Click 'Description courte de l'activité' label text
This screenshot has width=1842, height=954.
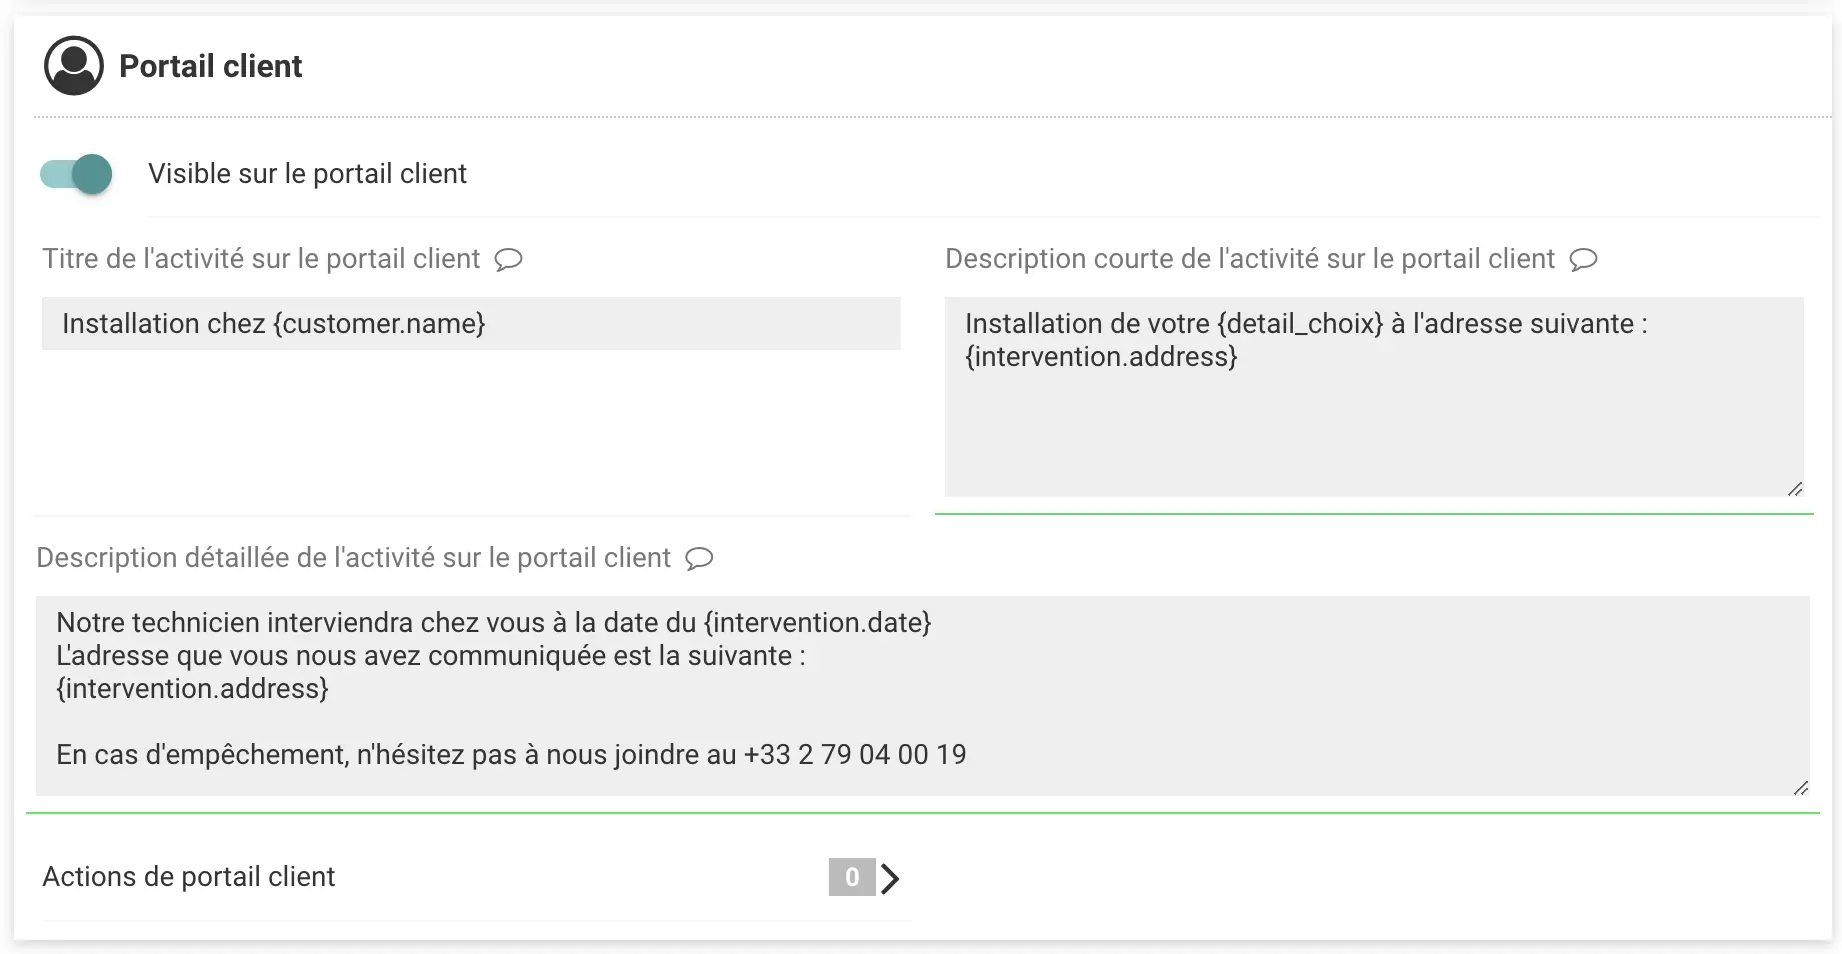(x=1249, y=259)
